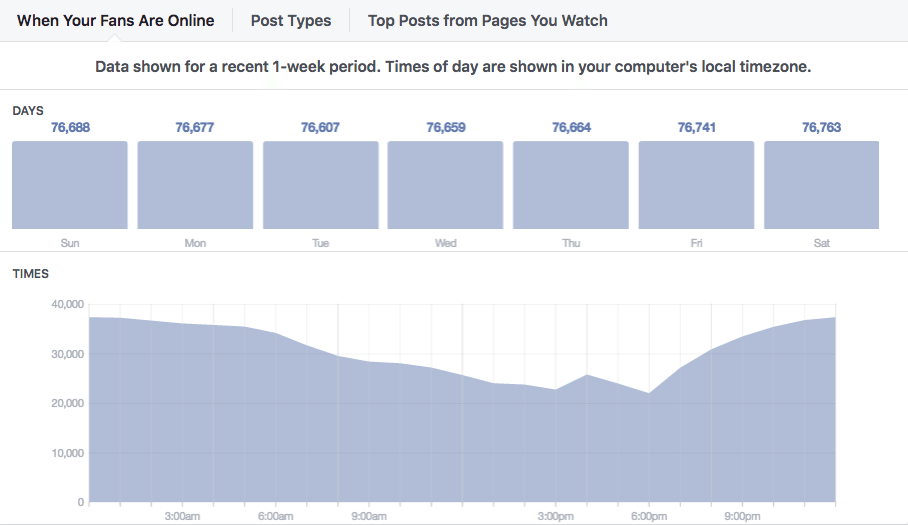Choose the Wednesday bar in the Days chart
The image size is (908, 525).
tap(446, 185)
